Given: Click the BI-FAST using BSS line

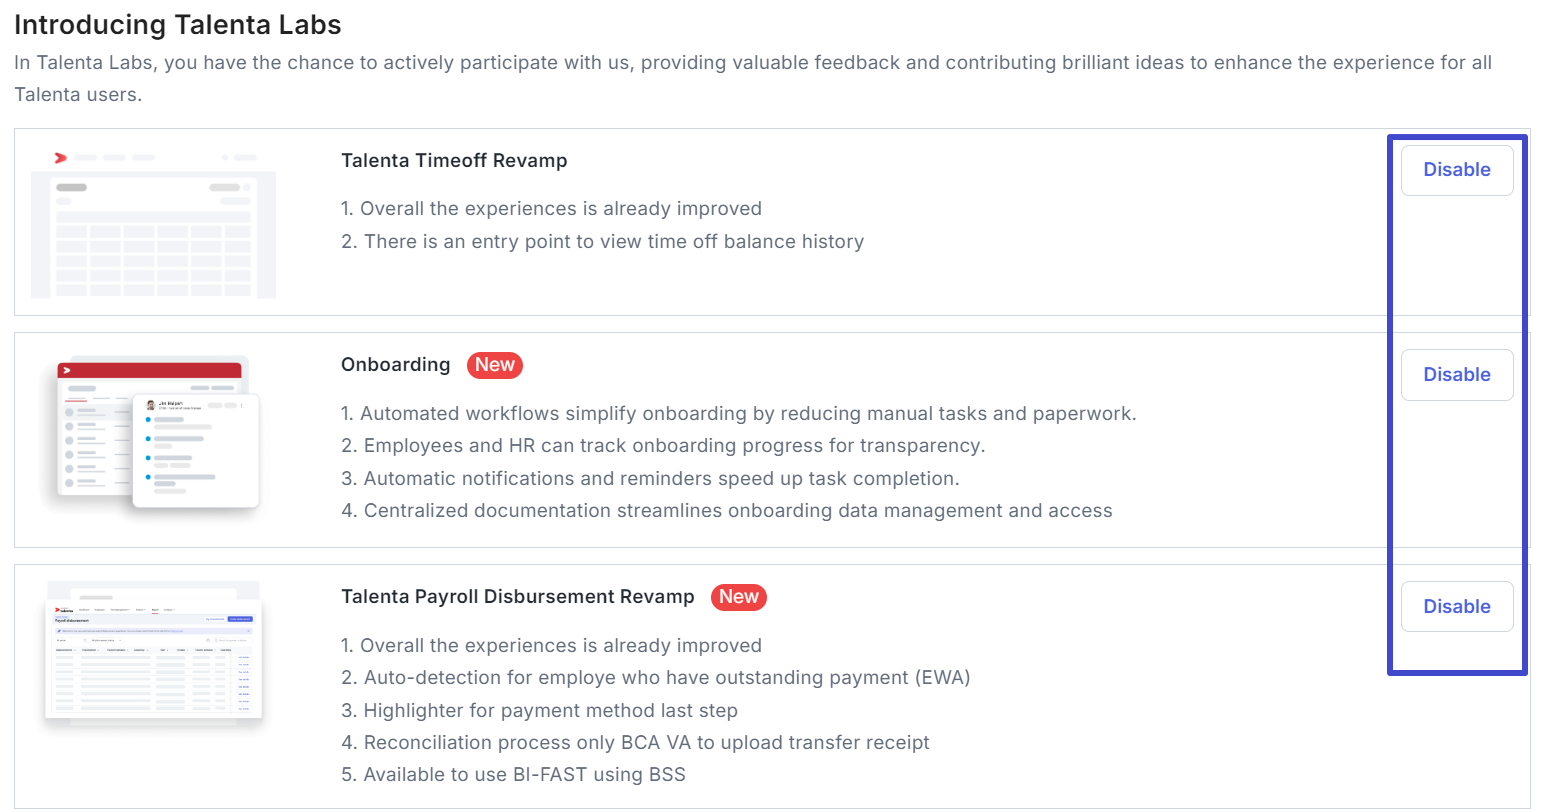Looking at the screenshot, I should pos(513,775).
